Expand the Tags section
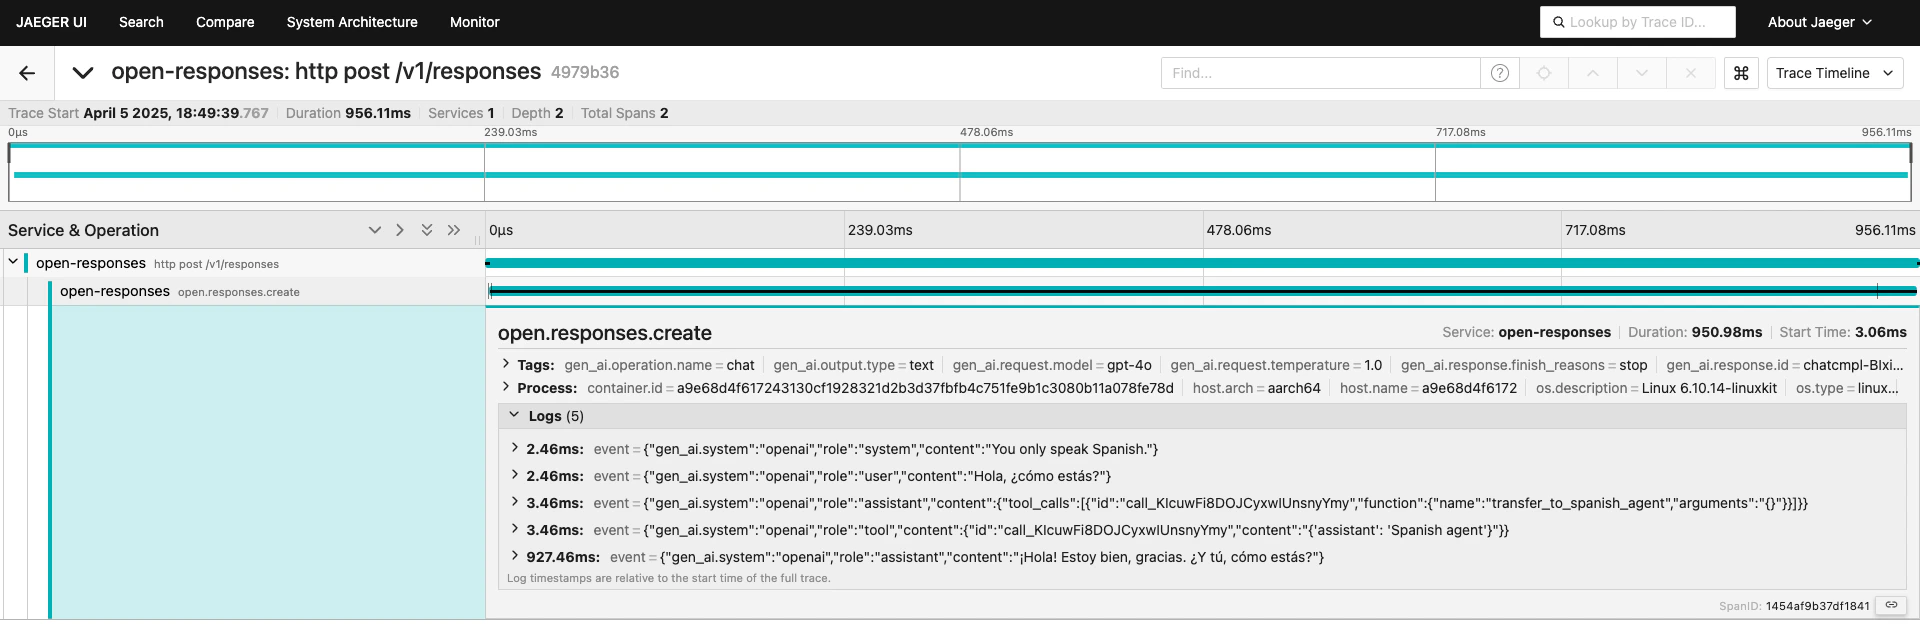The height and width of the screenshot is (624, 1920). 505,365
